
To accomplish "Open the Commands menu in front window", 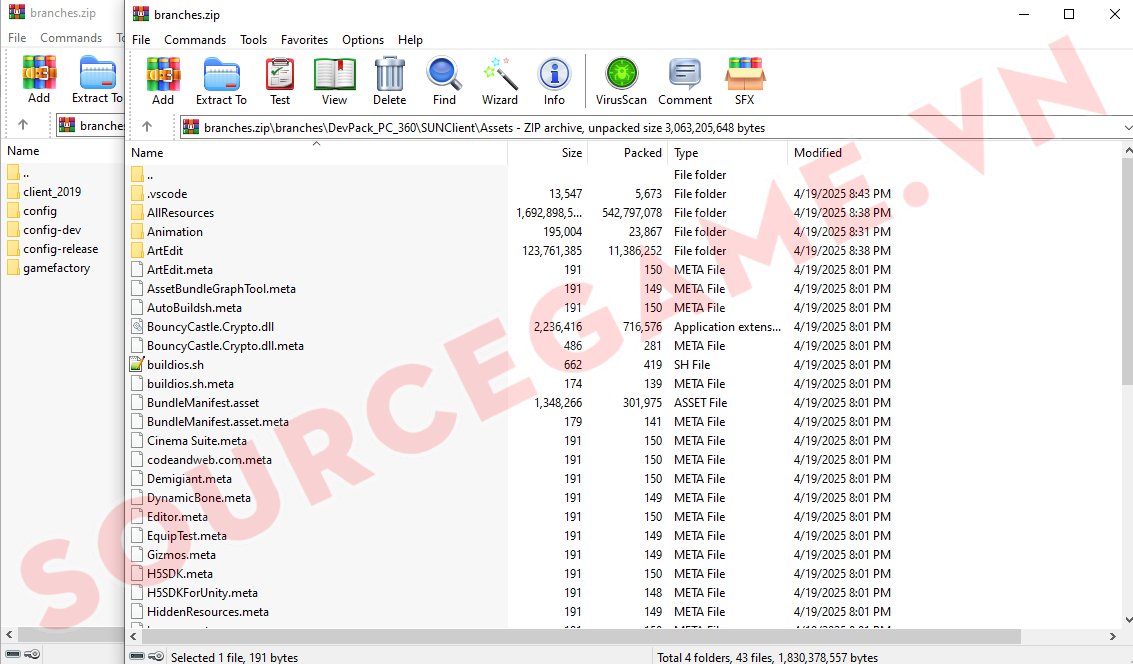I will pos(195,40).
